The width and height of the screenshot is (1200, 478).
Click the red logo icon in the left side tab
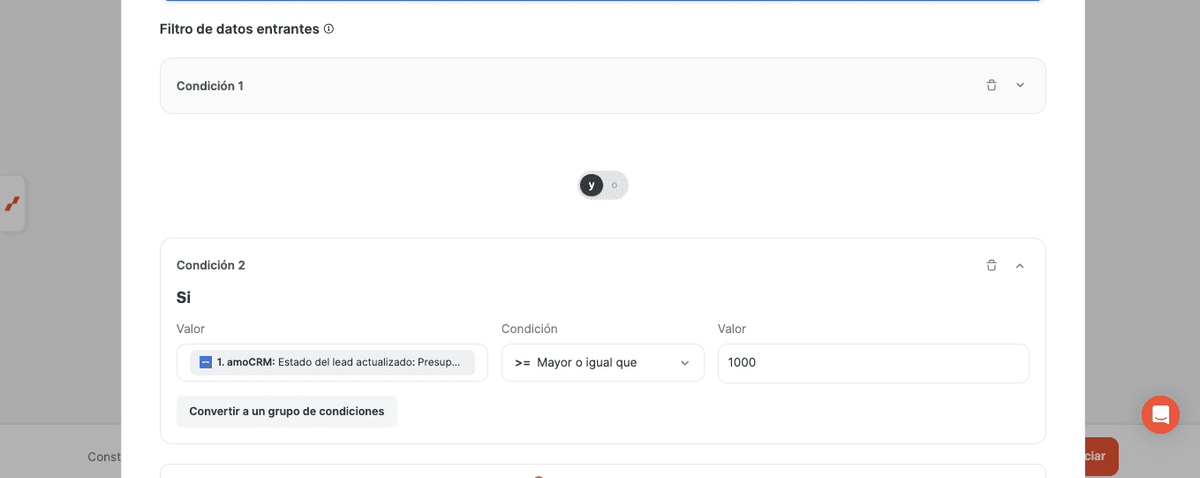click(x=12, y=204)
